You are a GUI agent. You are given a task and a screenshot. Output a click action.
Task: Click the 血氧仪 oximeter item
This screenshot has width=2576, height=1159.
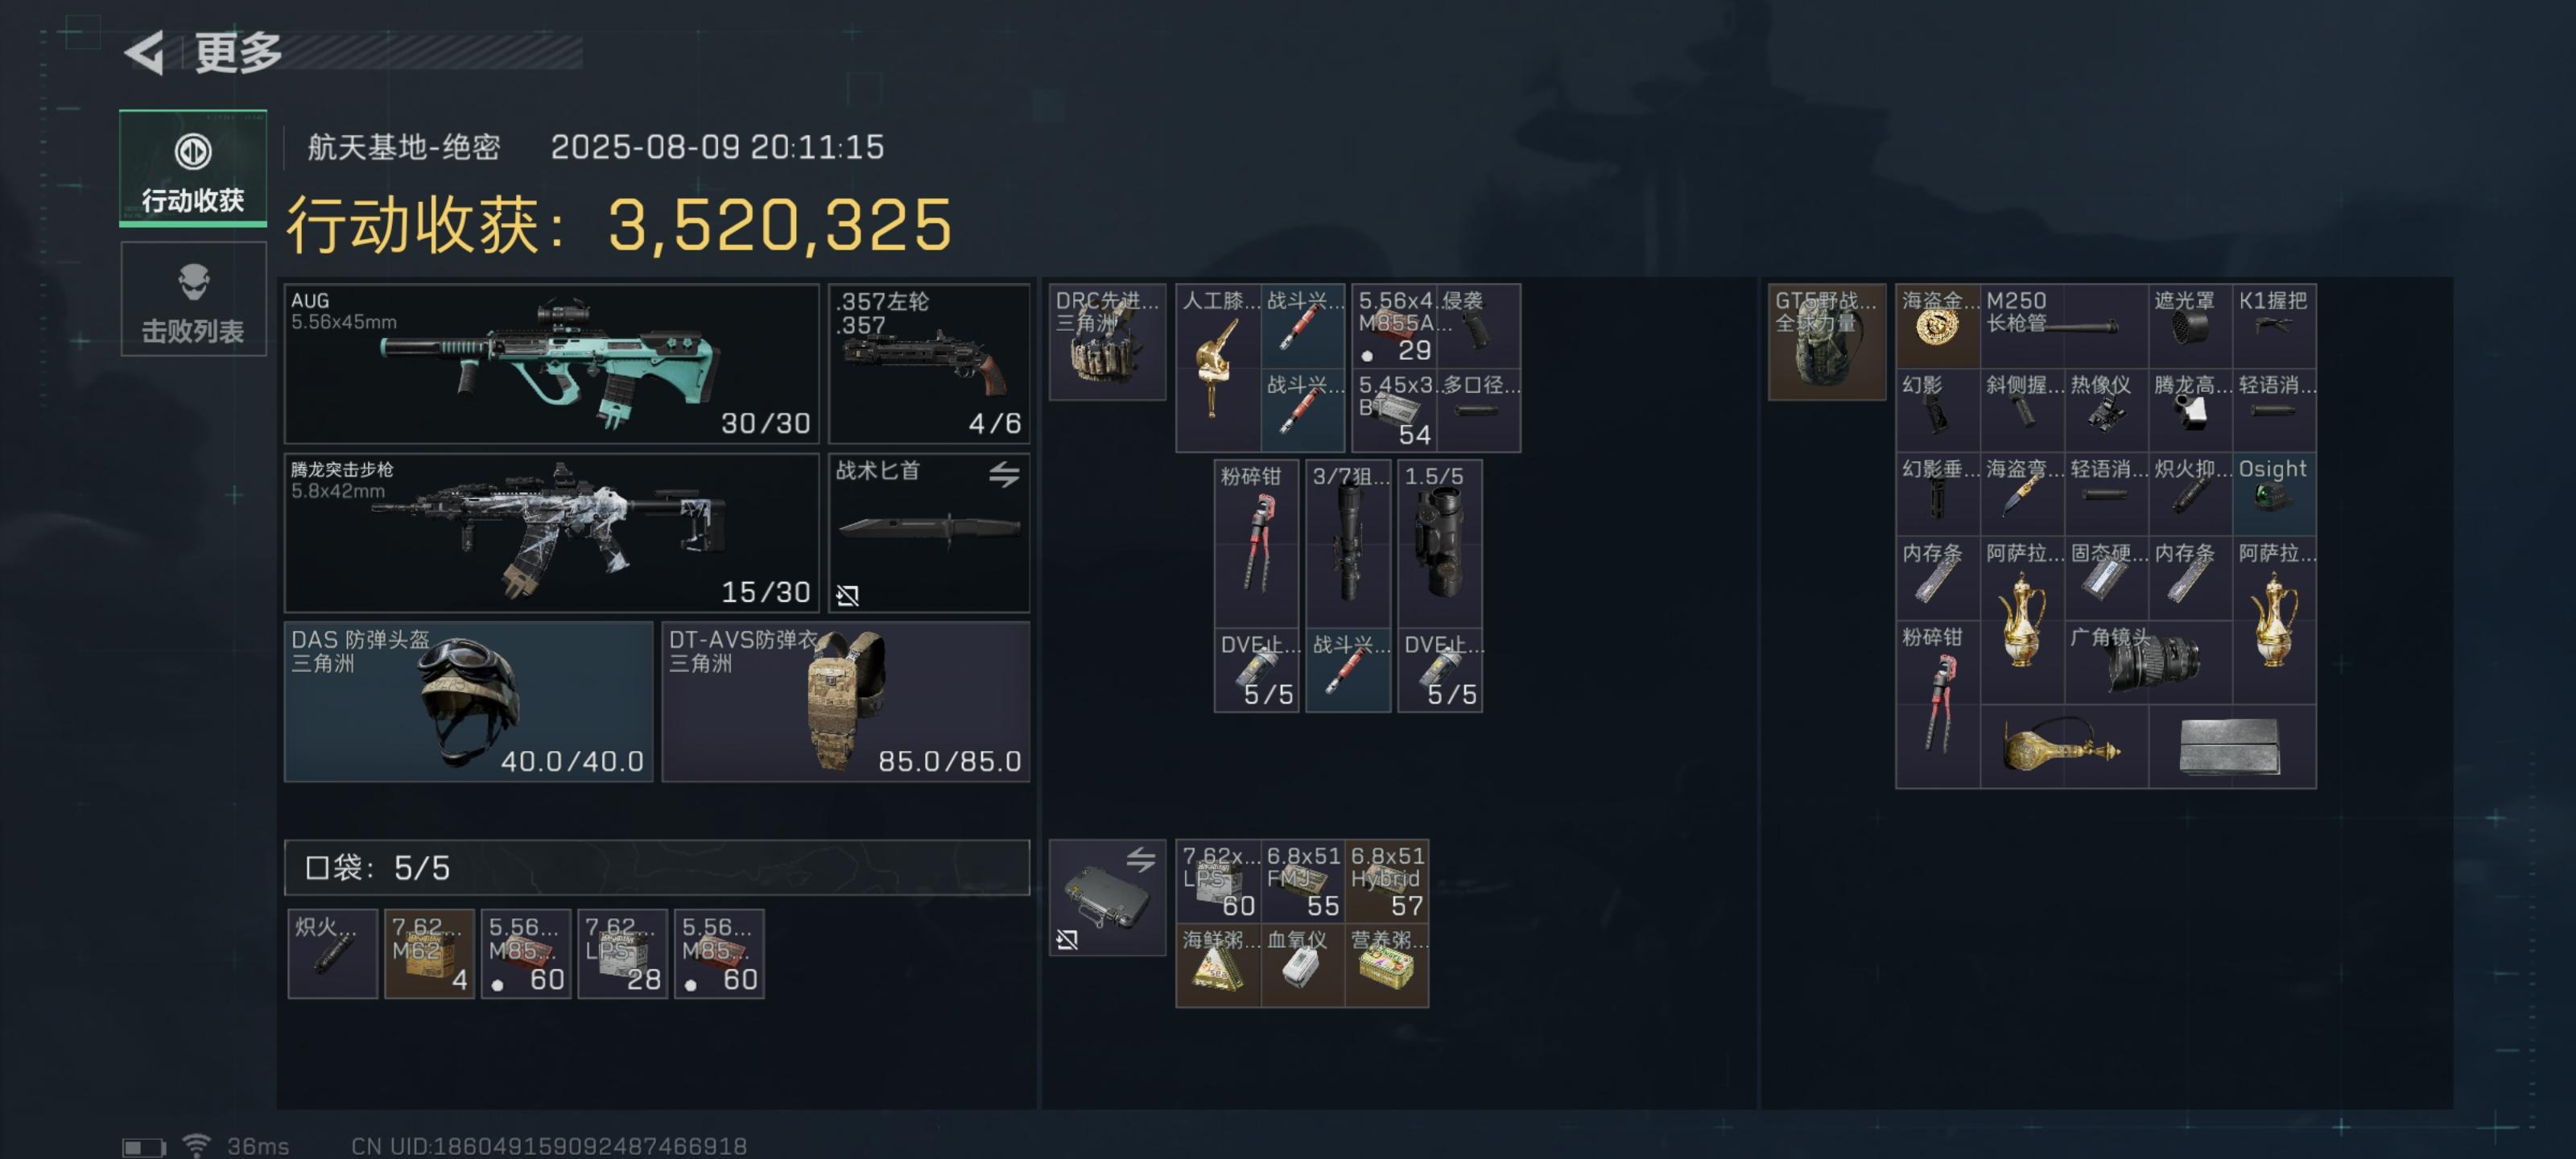point(1303,965)
